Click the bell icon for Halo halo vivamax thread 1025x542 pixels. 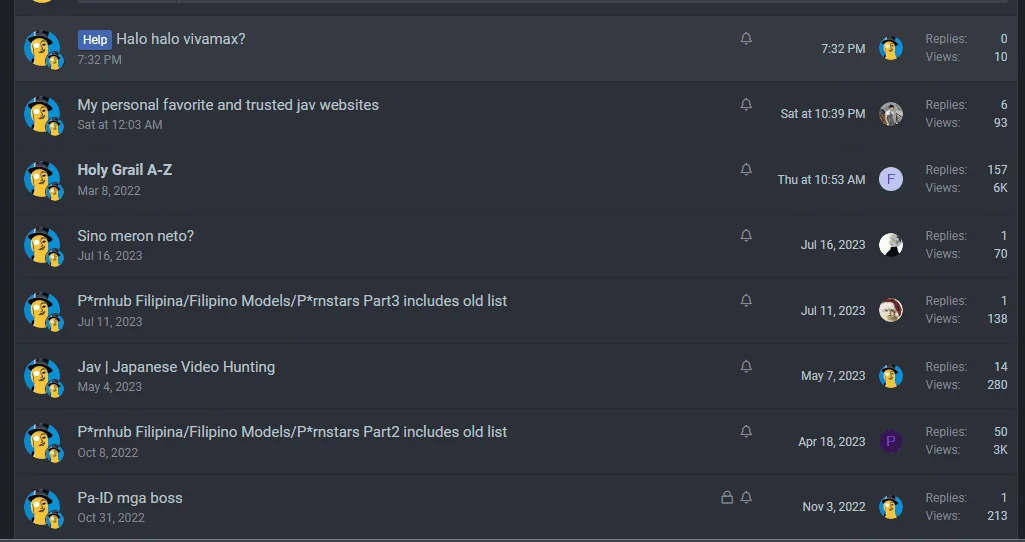(x=746, y=39)
